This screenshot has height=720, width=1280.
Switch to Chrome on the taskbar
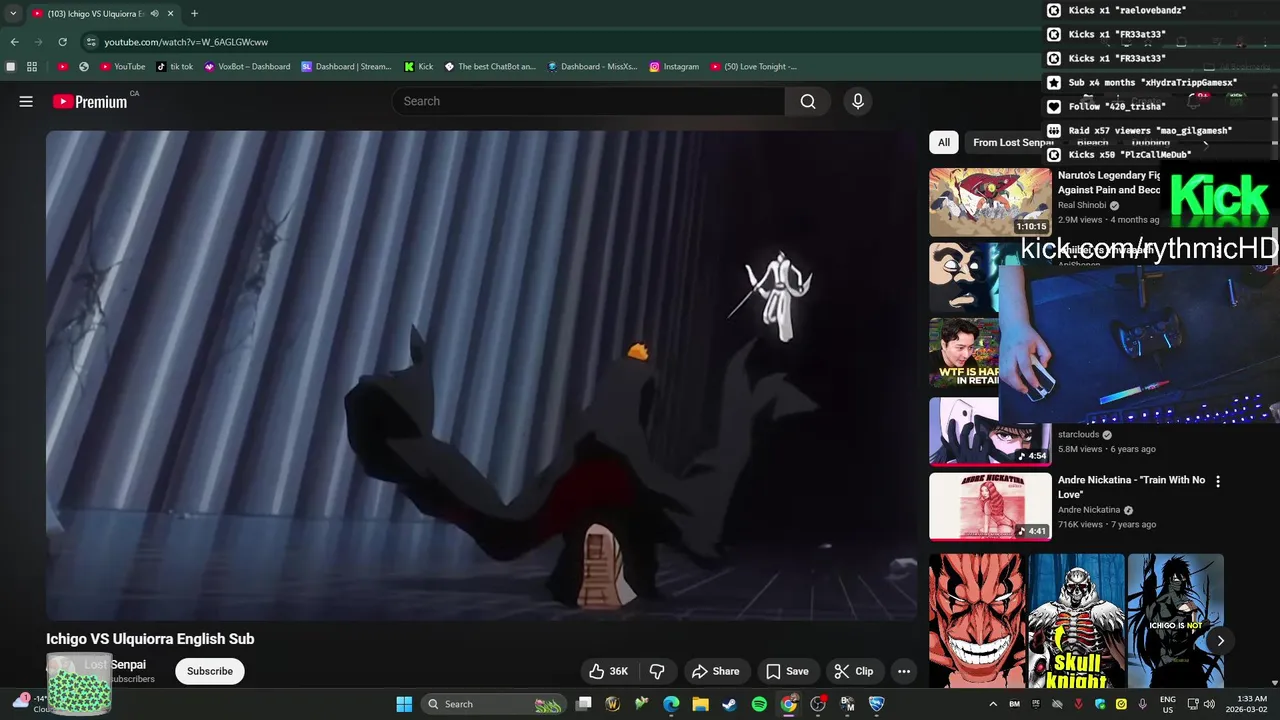pos(789,704)
